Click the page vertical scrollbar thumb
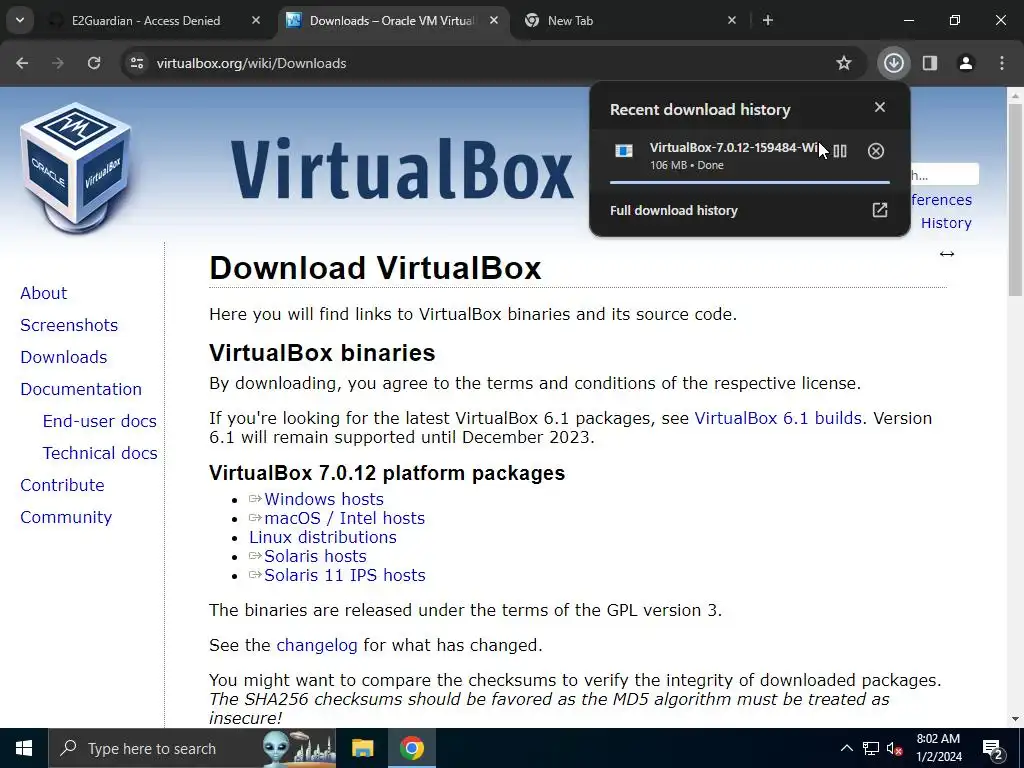Screen dimensions: 1024x768 click(x=1015, y=199)
